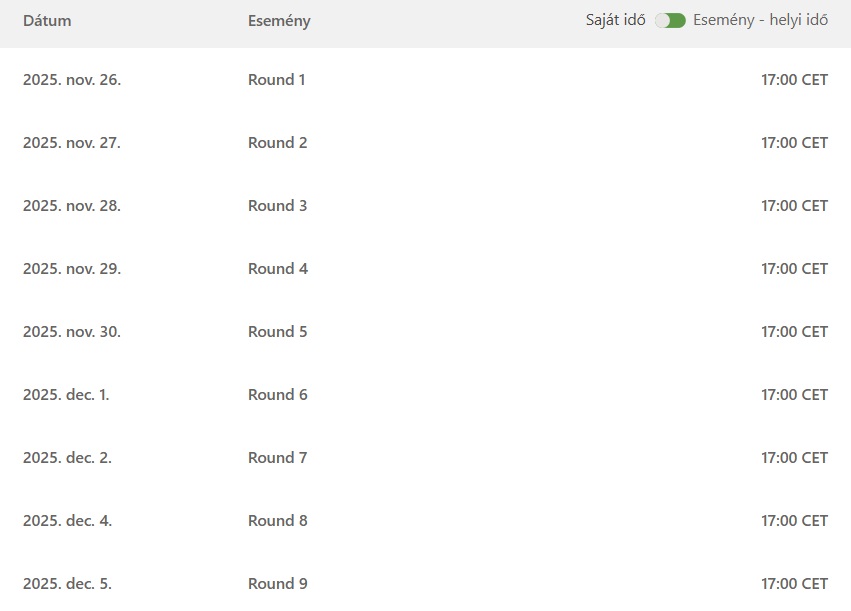This screenshot has height=611, width=851.
Task: Click the Dátum column header
Action: pos(47,21)
